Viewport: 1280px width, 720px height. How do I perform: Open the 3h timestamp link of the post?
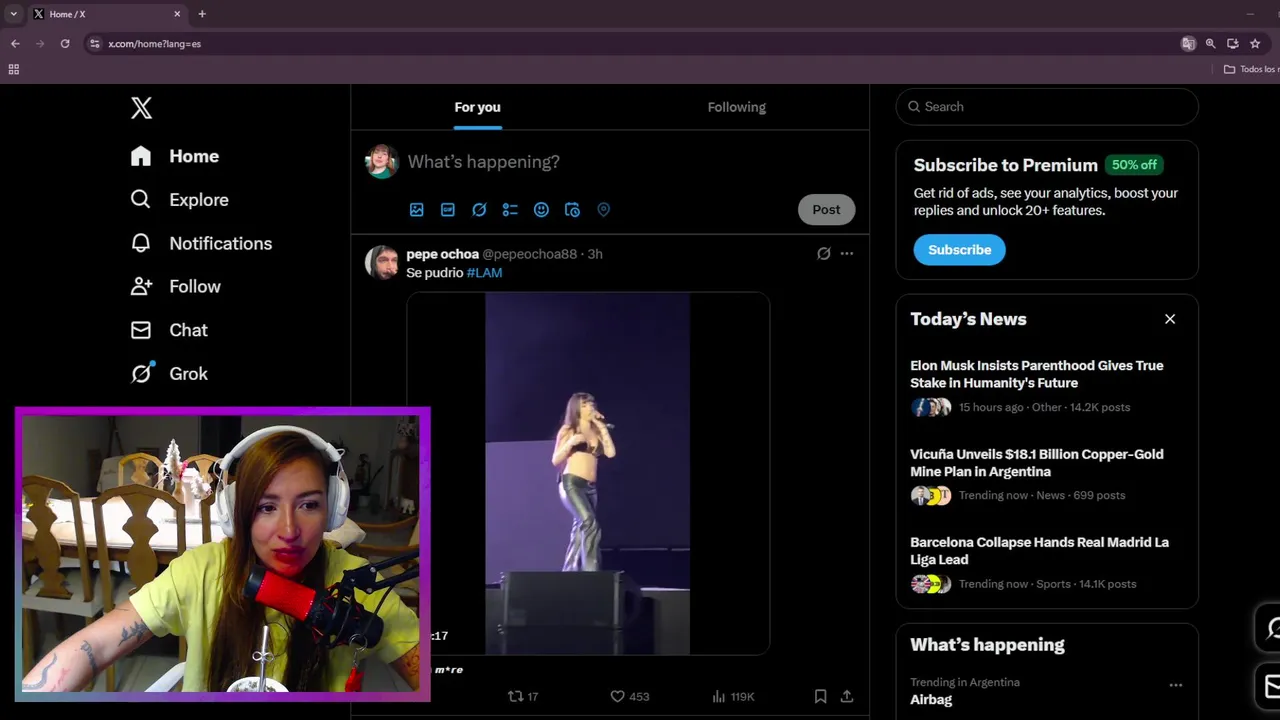click(x=595, y=254)
